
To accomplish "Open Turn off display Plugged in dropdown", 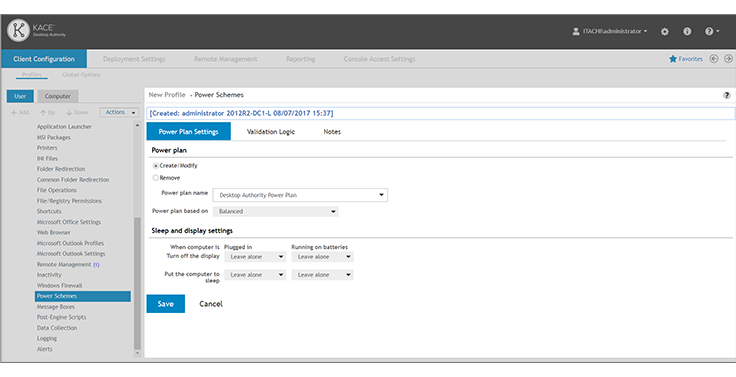I will [x=255, y=257].
